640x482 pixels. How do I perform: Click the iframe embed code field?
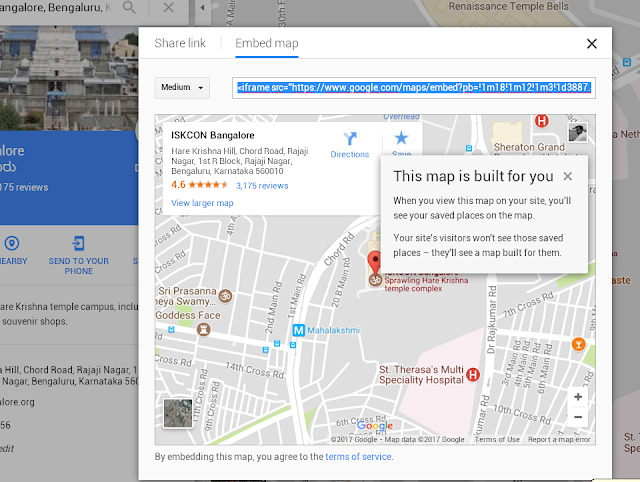414,88
